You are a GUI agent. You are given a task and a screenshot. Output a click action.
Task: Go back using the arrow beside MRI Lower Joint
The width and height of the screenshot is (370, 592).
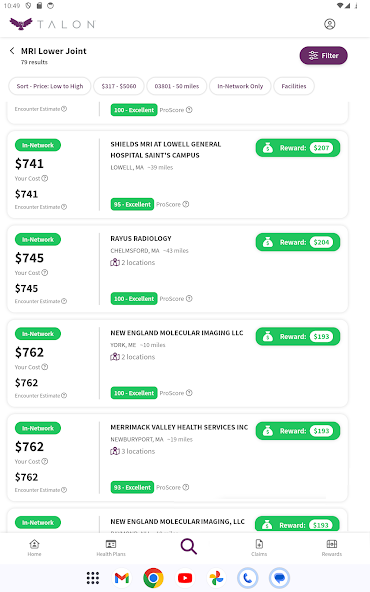pyautogui.click(x=12, y=51)
